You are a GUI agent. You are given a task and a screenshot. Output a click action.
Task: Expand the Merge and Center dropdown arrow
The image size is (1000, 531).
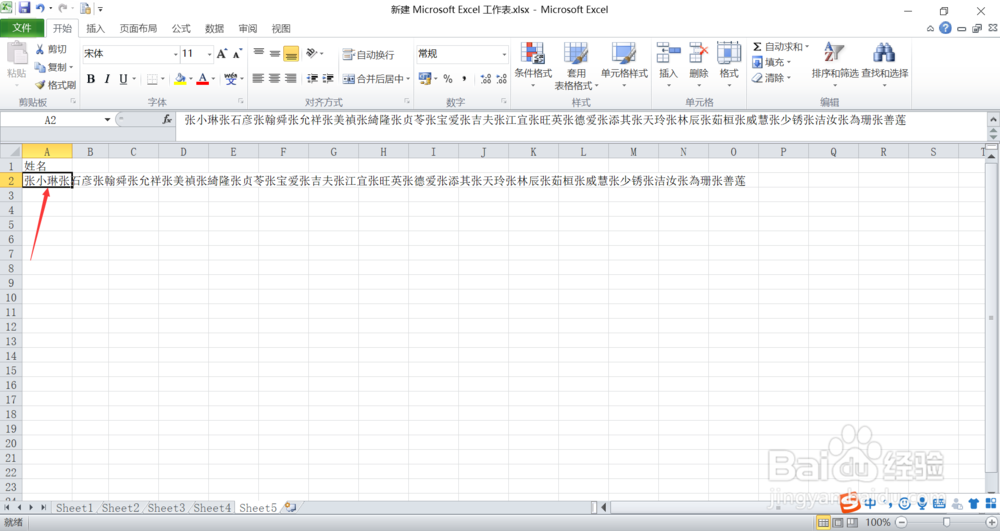[408, 79]
